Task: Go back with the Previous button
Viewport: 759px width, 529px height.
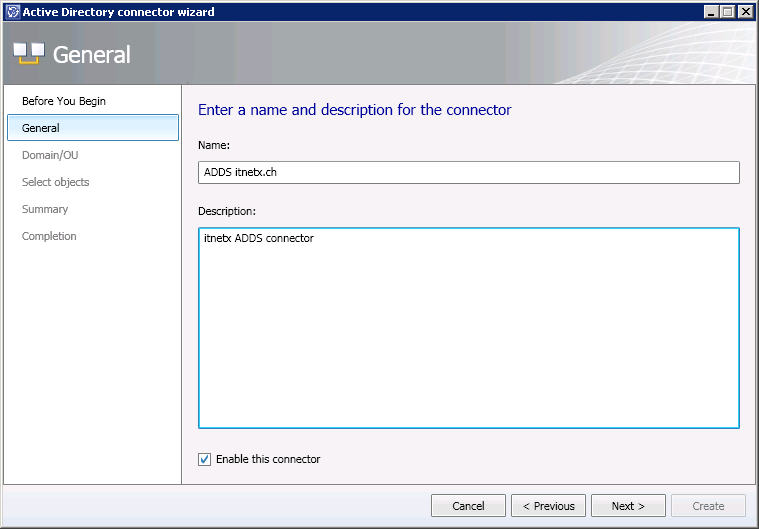Action: (x=549, y=506)
